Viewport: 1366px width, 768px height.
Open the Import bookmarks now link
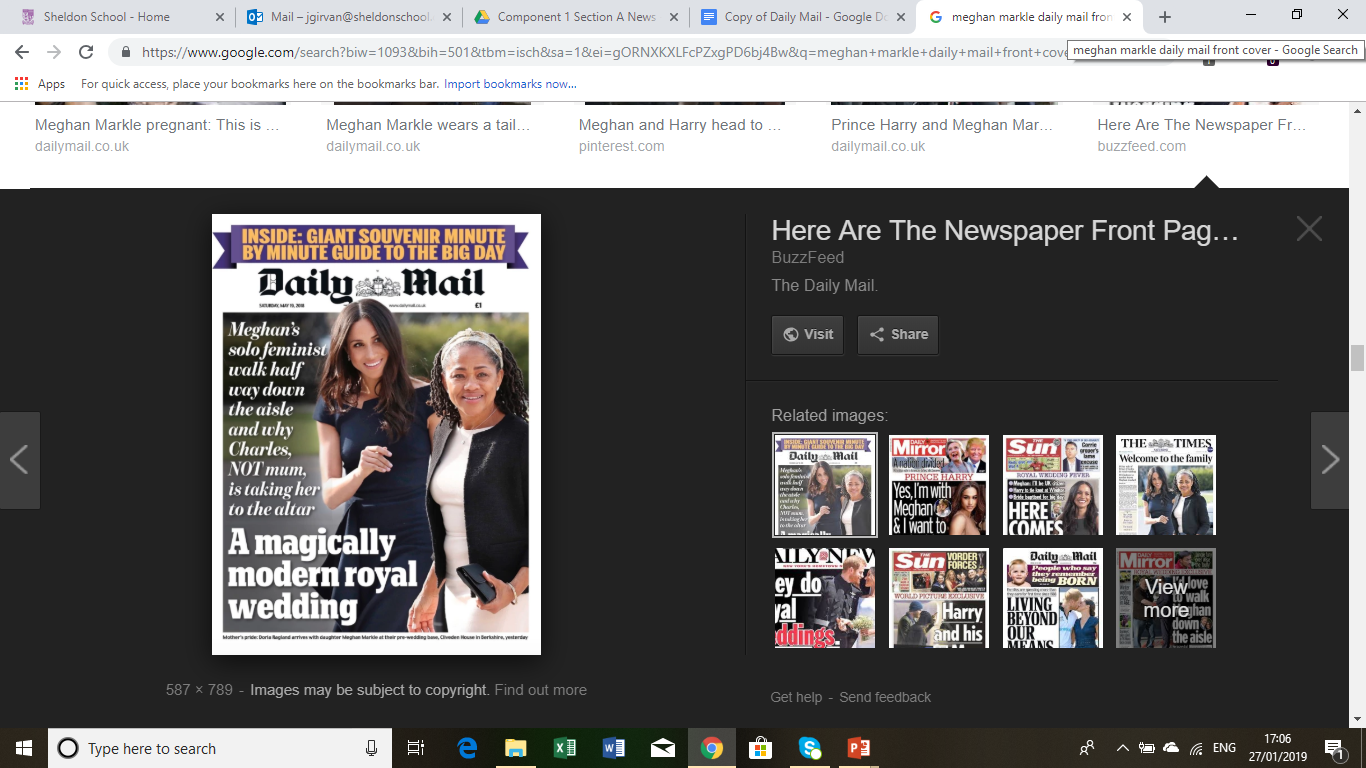coord(510,84)
